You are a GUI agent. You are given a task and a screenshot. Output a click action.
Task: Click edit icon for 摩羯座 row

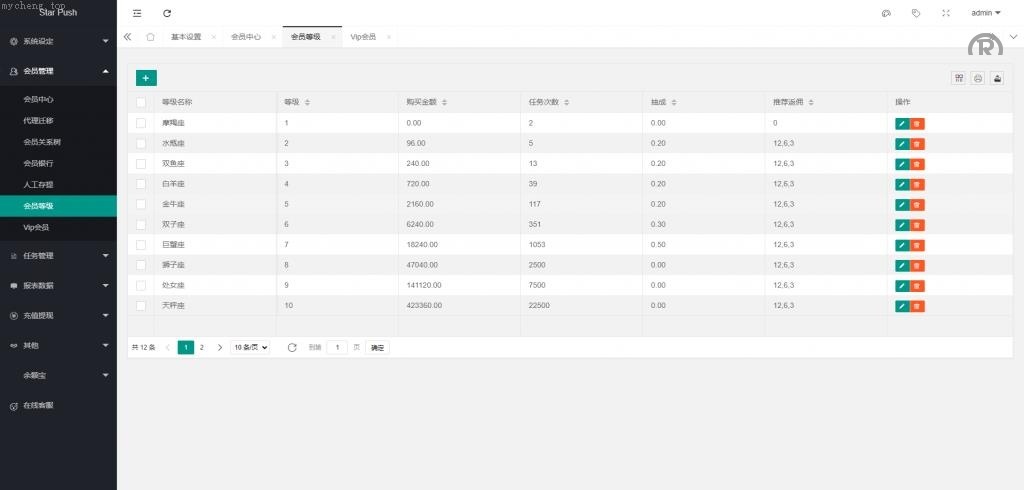pyautogui.click(x=902, y=123)
